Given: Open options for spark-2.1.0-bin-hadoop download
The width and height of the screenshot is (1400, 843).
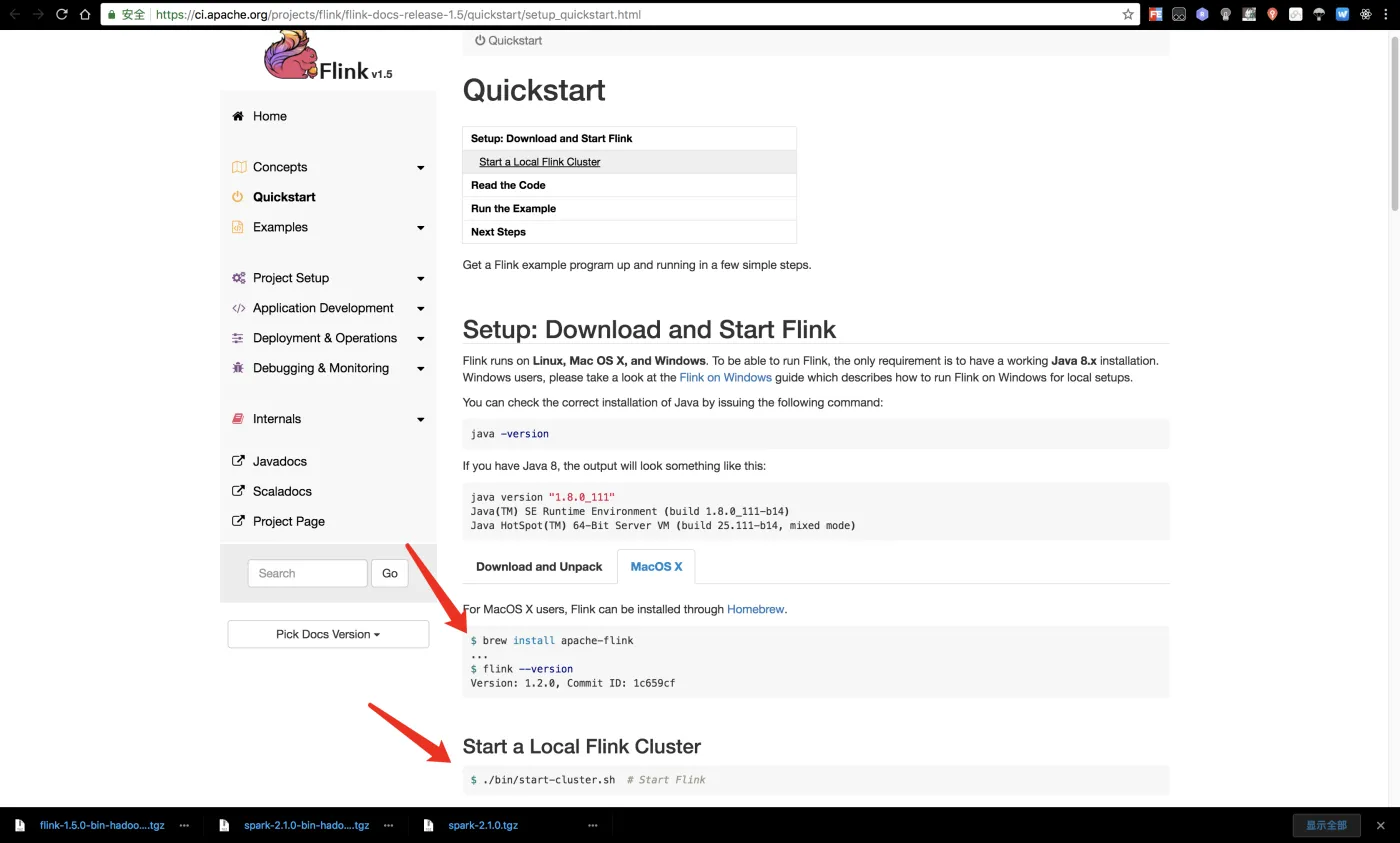Looking at the screenshot, I should click(388, 825).
